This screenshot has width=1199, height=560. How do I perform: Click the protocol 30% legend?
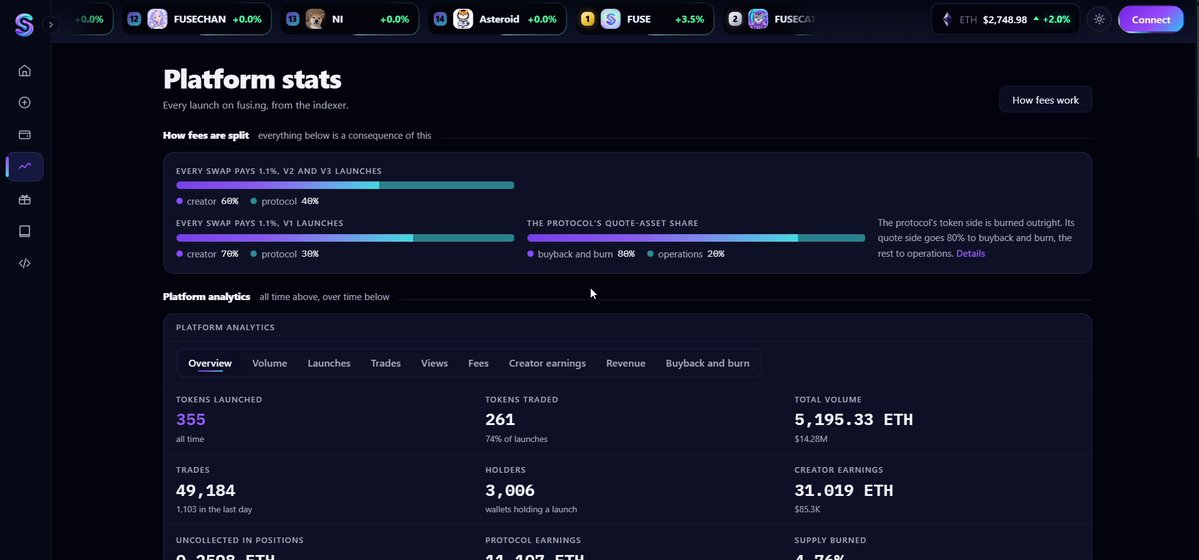[284, 254]
